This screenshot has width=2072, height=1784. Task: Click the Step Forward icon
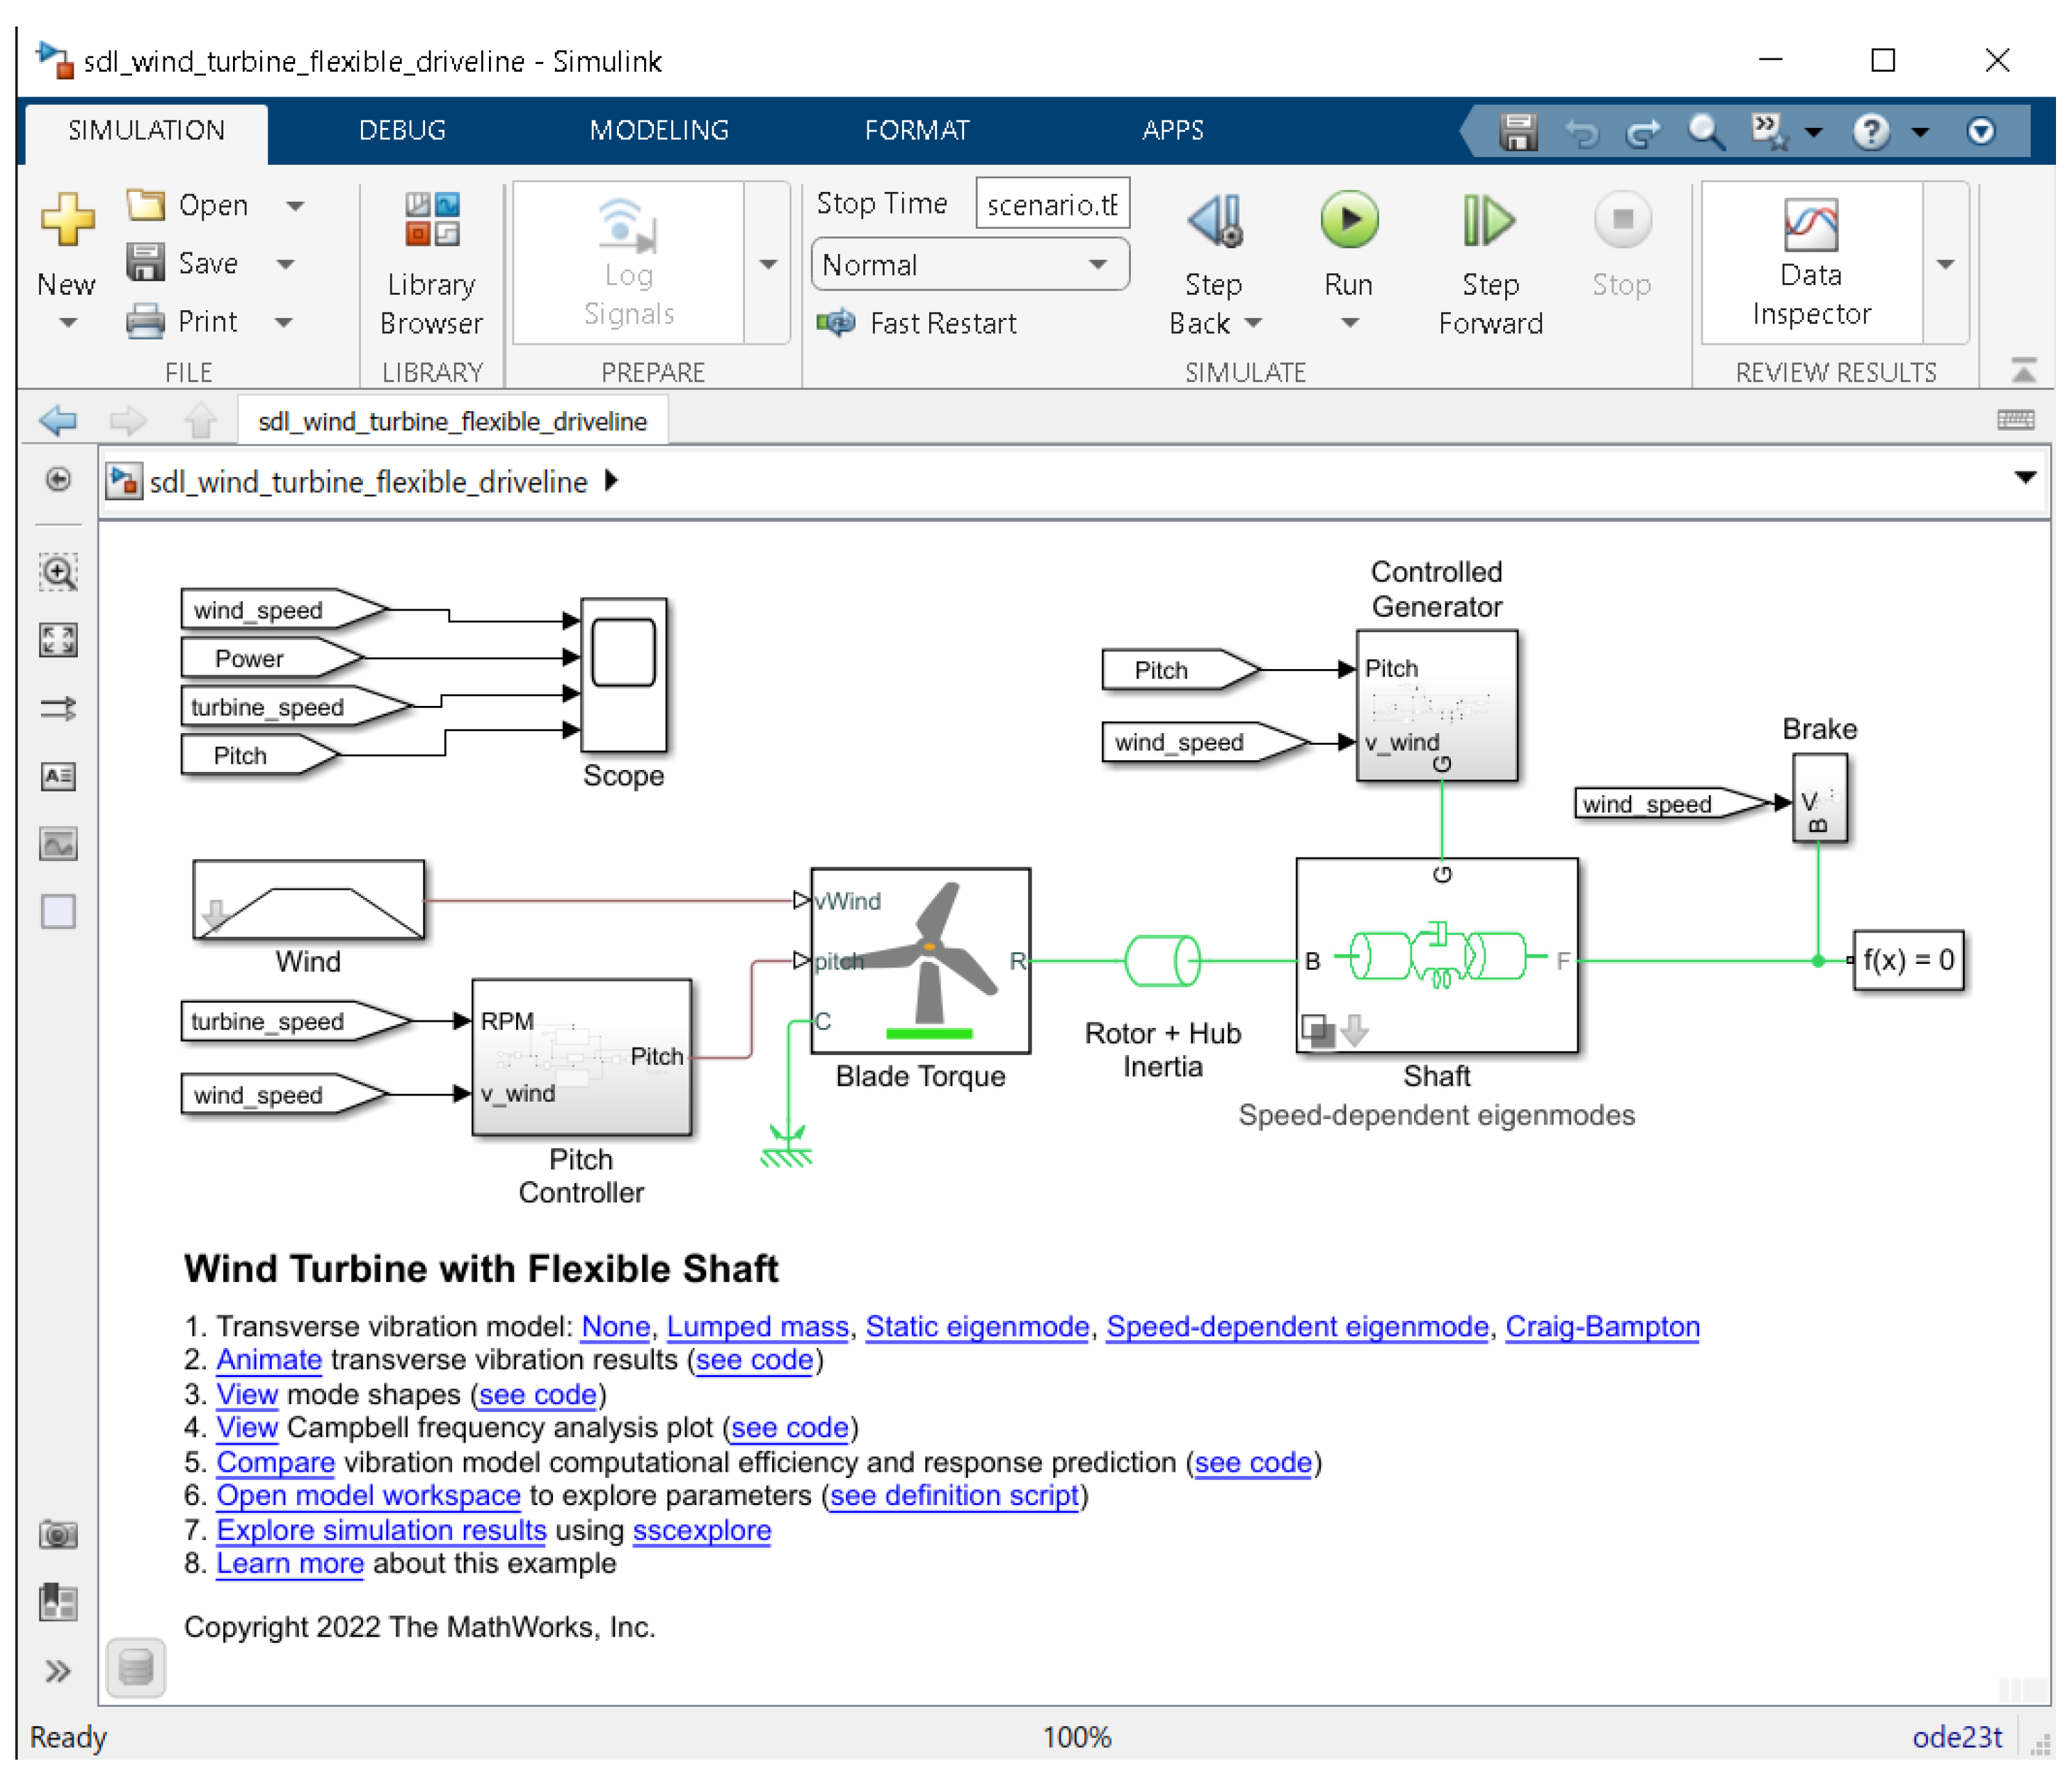[1488, 220]
